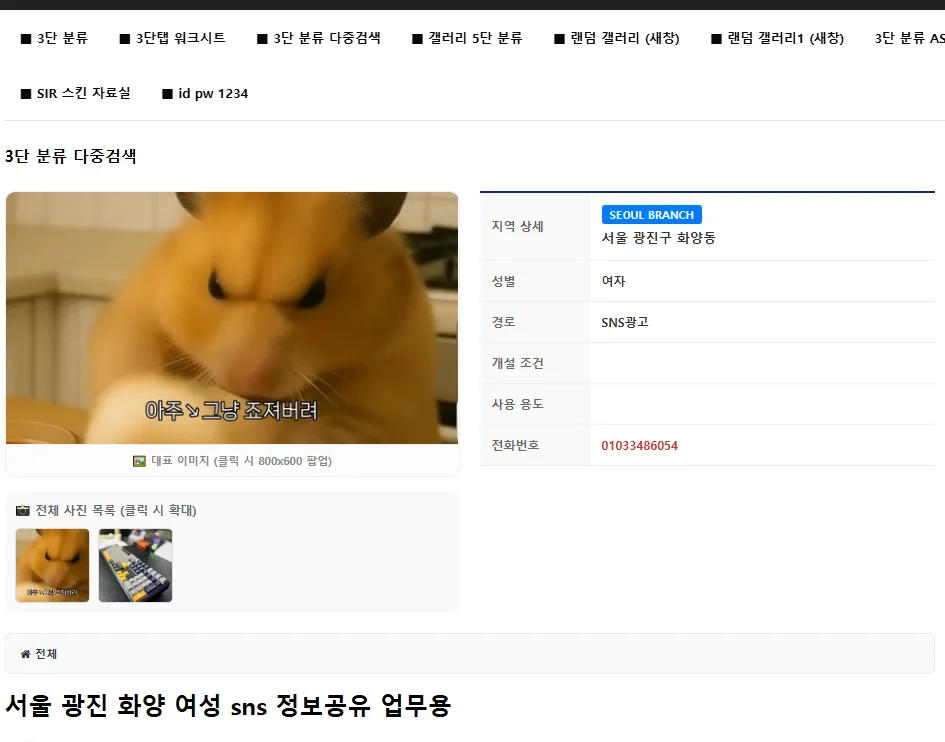Open 랜덤 갤러리1 (새창) link
This screenshot has width=945, height=742.
[777, 39]
